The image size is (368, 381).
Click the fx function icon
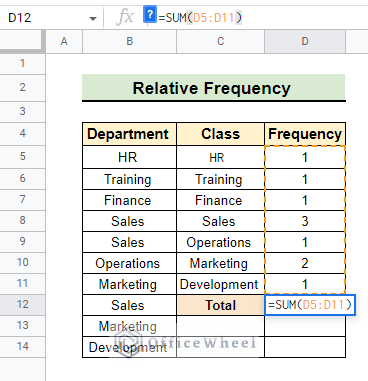click(125, 17)
